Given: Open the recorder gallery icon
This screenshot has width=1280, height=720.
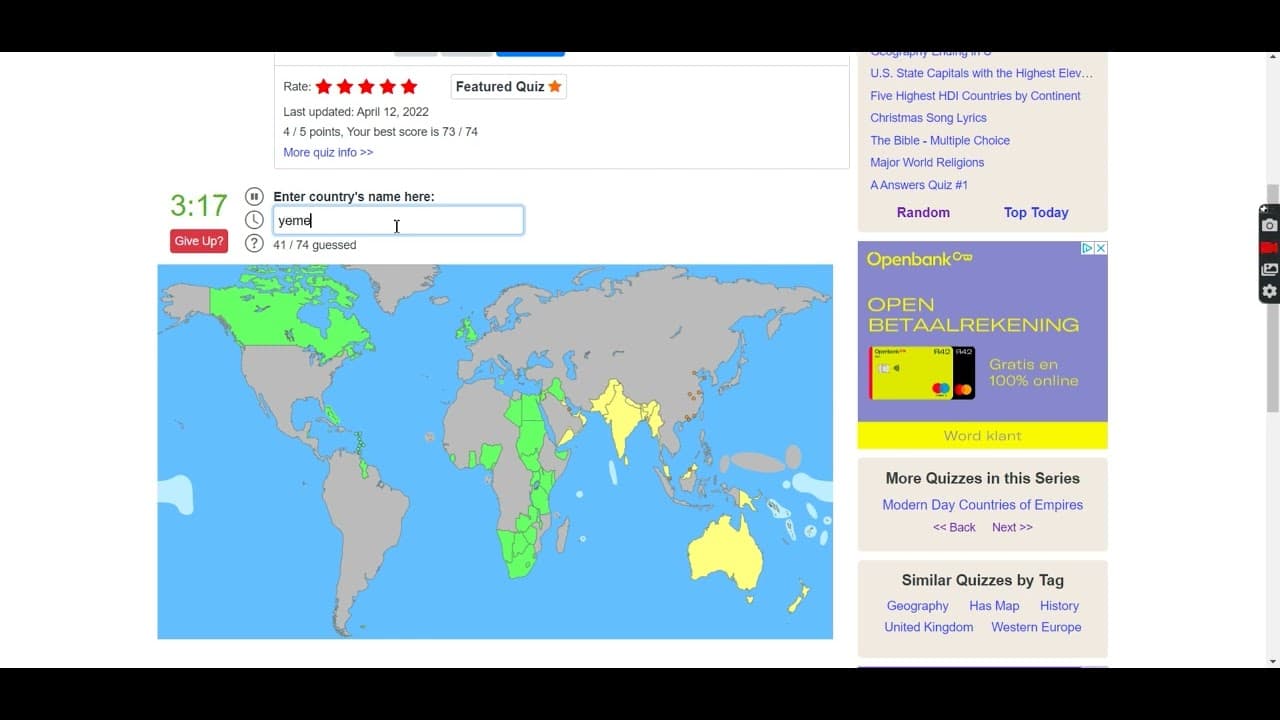Looking at the screenshot, I should tap(1269, 269).
